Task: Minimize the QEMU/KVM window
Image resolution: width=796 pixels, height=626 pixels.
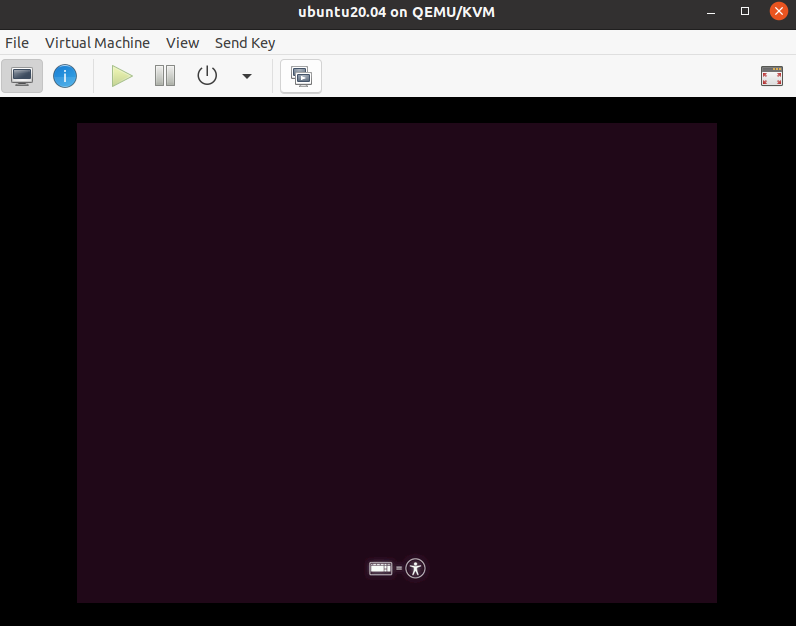Action: [x=713, y=12]
